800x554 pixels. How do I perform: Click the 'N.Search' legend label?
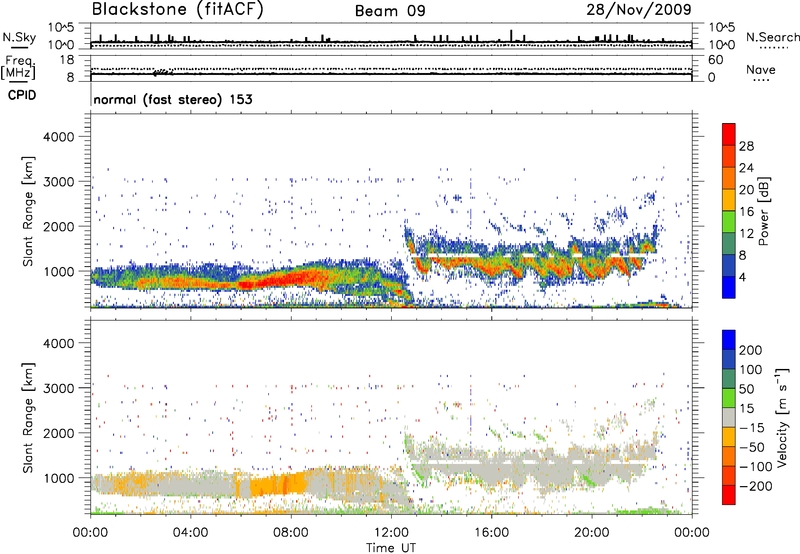click(x=772, y=37)
